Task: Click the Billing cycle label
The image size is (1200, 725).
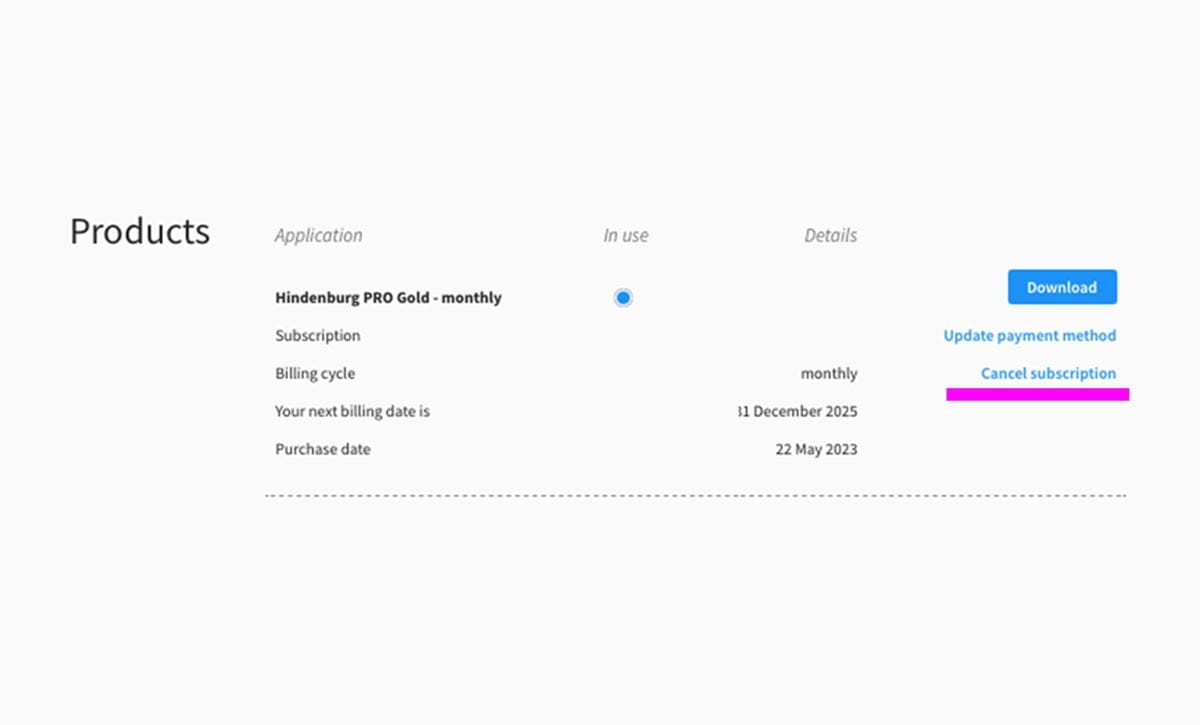Action: tap(315, 374)
